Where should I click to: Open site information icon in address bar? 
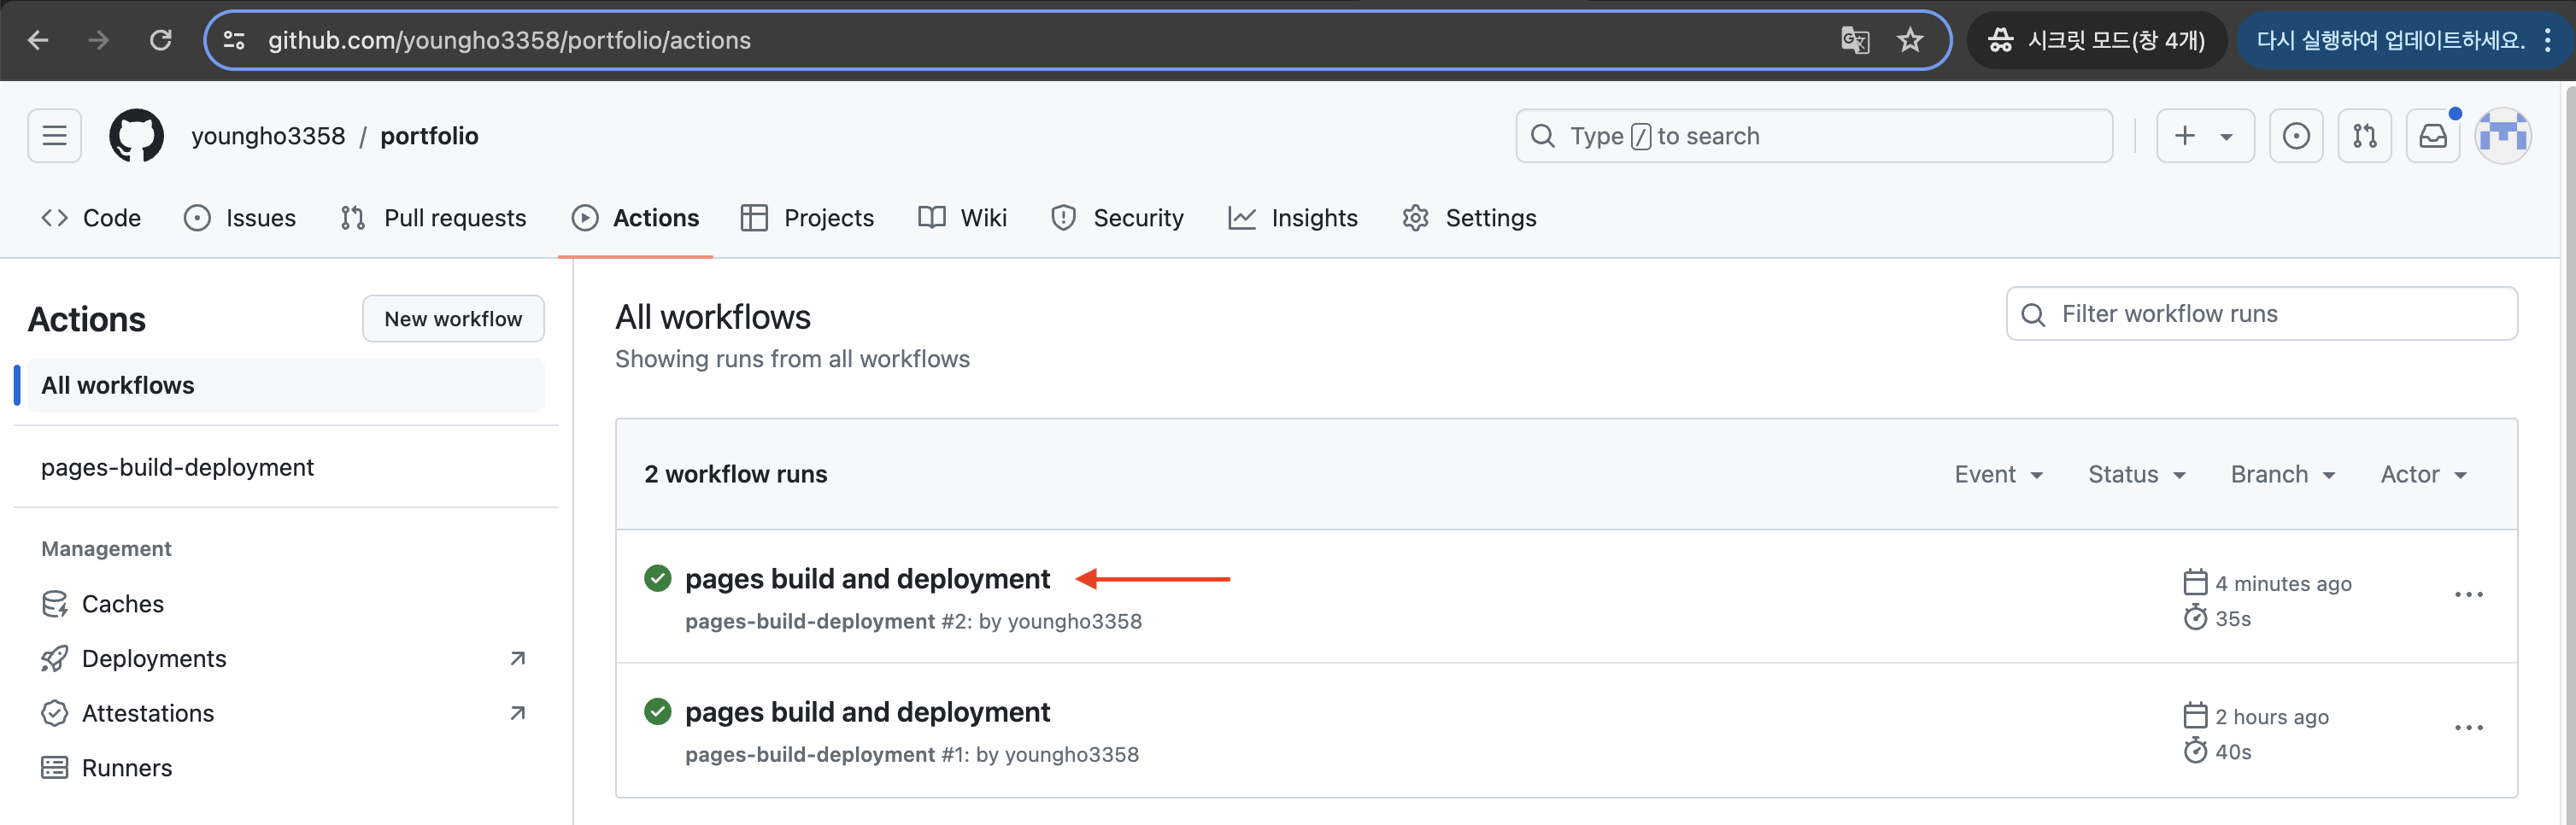click(234, 40)
